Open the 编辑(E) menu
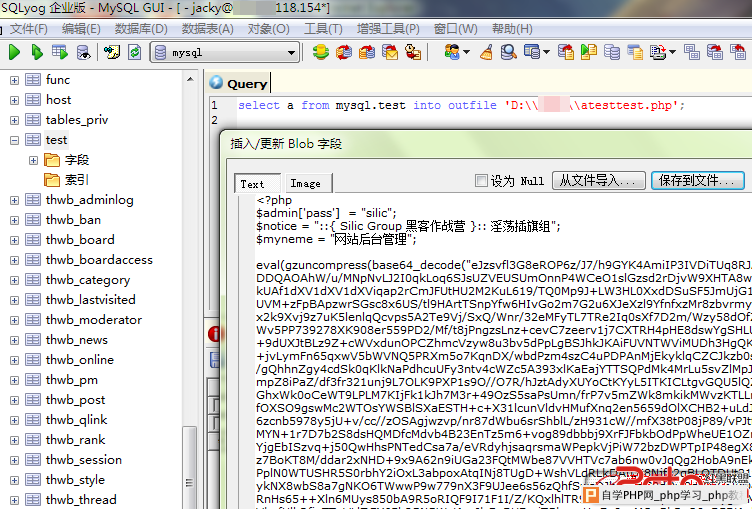This screenshot has height=509, width=752. click(x=81, y=29)
